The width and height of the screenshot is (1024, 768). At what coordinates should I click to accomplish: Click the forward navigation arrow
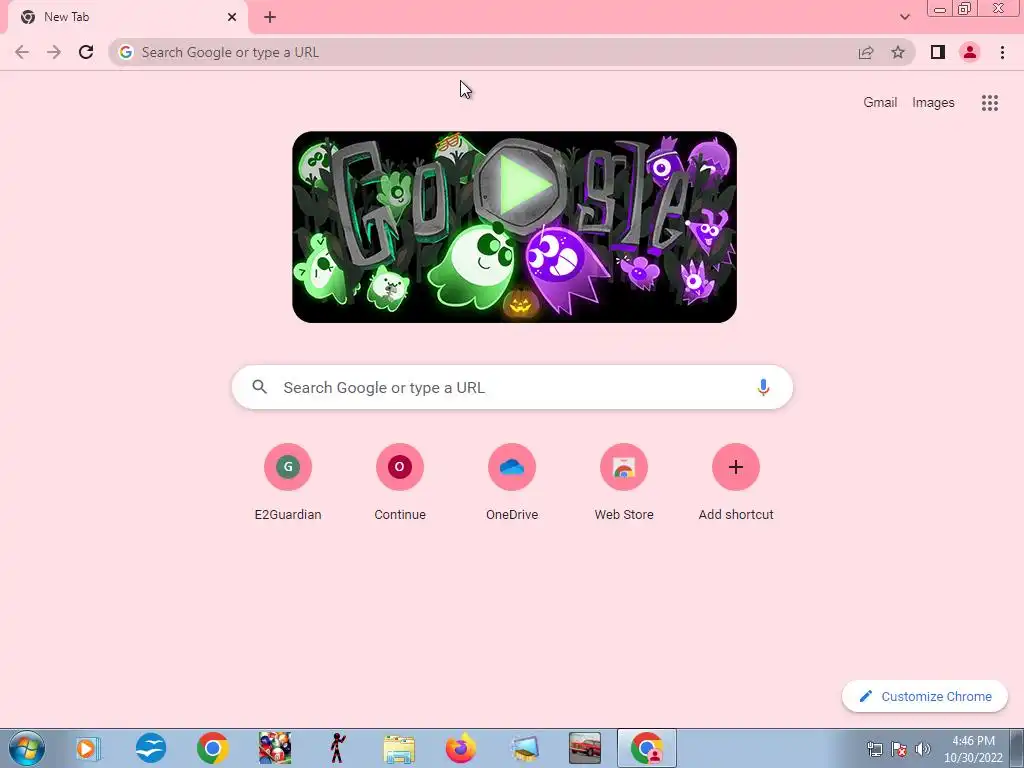pyautogui.click(x=54, y=52)
